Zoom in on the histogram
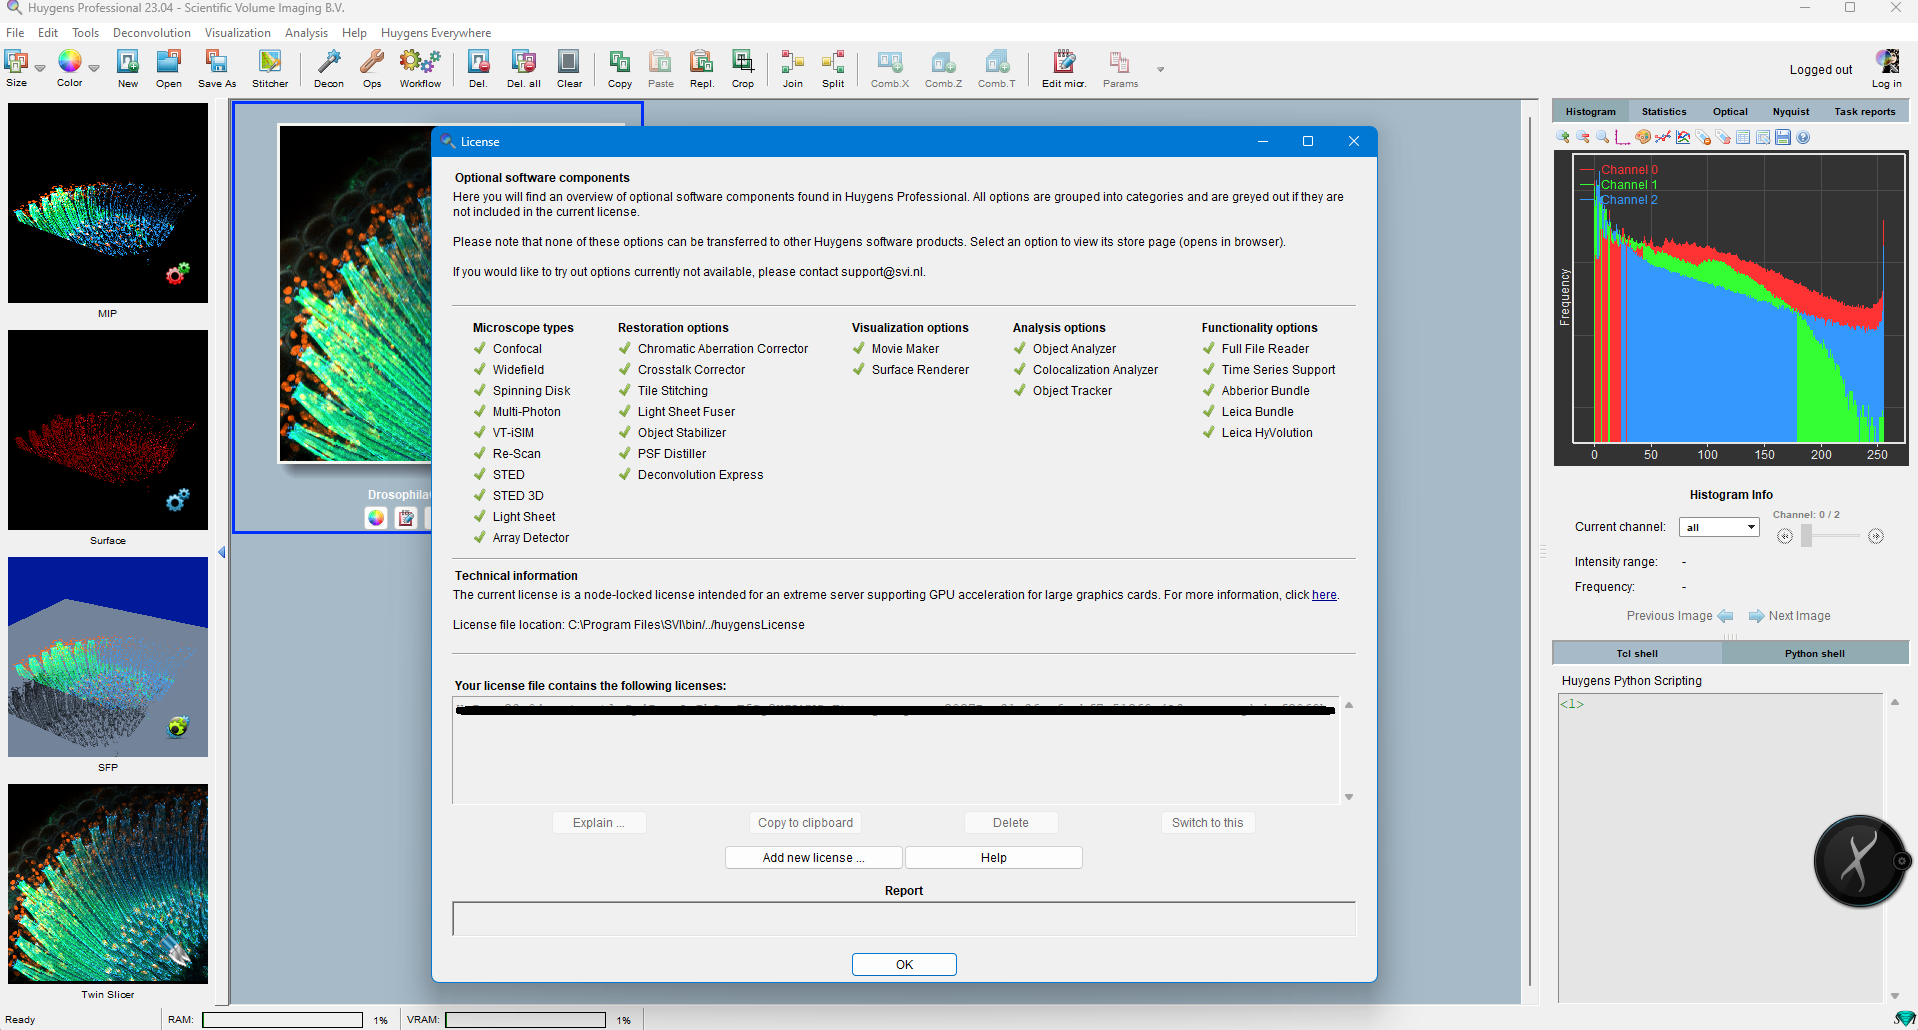This screenshot has width=1918, height=1030. (x=1563, y=137)
